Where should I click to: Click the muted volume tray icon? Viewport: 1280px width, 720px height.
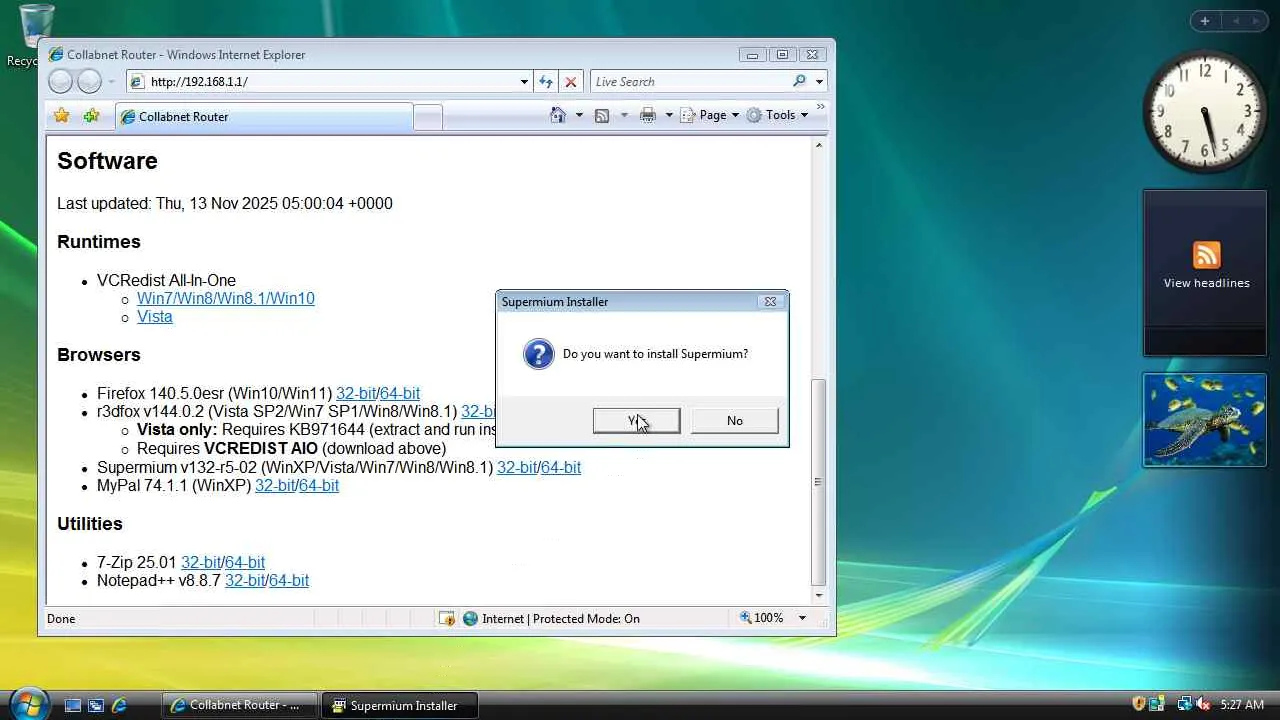[1203, 705]
